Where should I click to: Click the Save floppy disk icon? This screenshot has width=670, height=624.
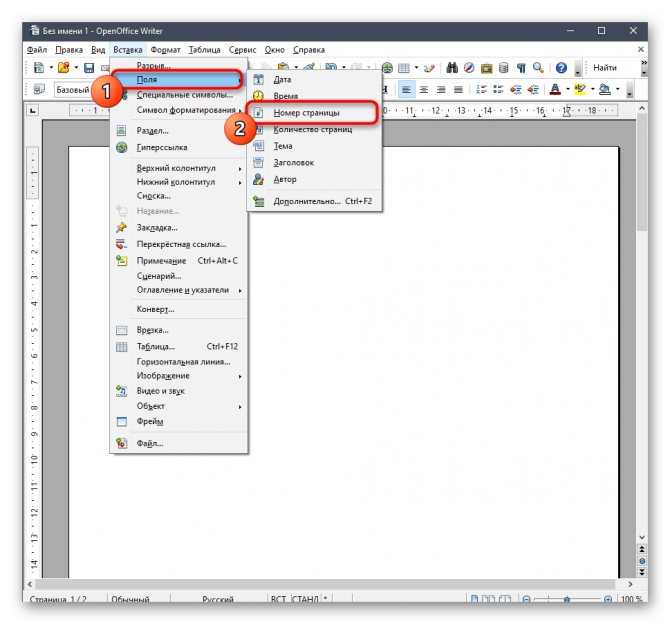89,68
